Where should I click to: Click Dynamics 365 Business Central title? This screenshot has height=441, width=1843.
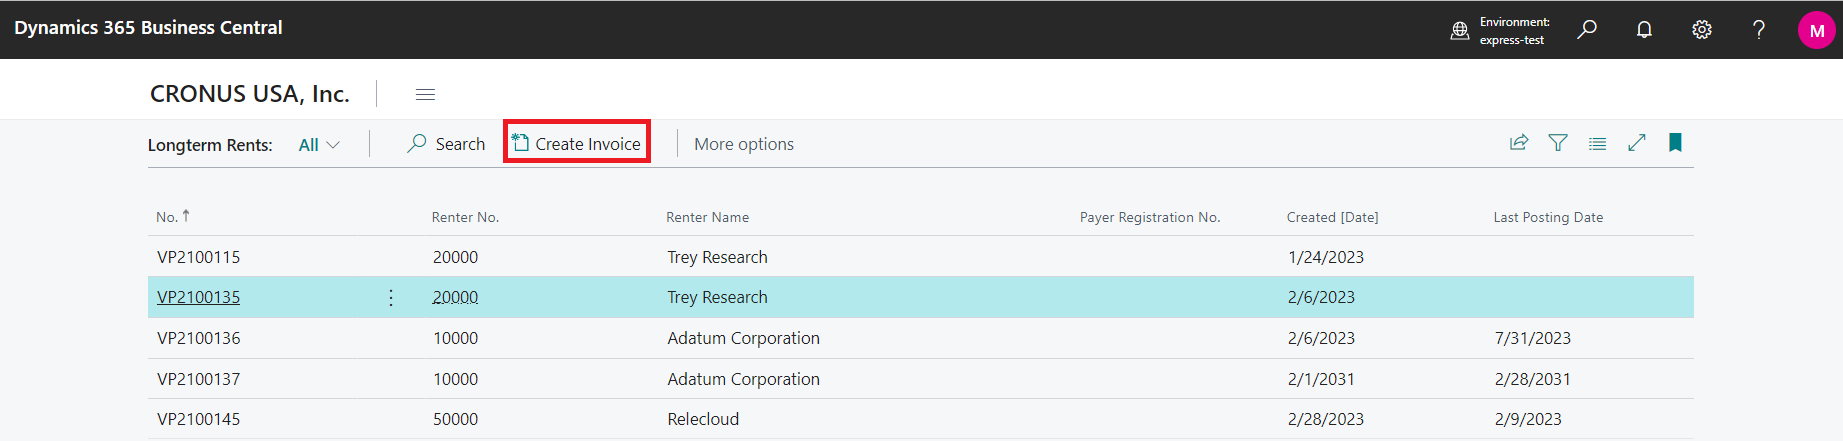pos(148,28)
